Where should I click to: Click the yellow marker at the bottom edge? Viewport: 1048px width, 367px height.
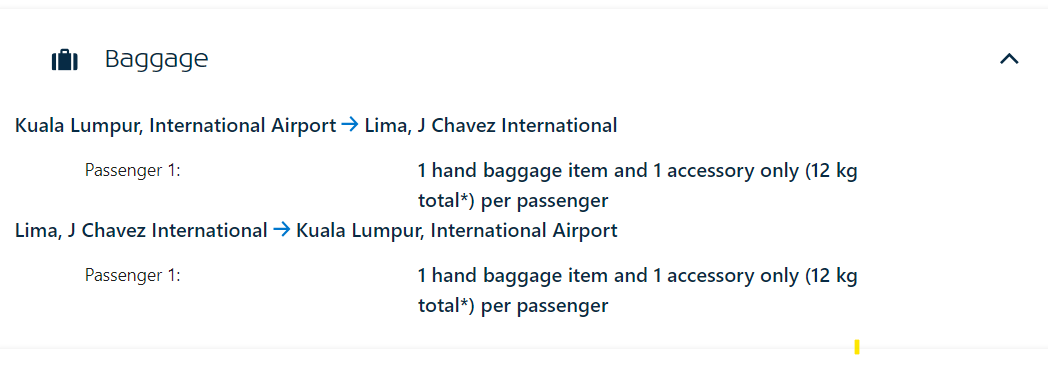[857, 347]
